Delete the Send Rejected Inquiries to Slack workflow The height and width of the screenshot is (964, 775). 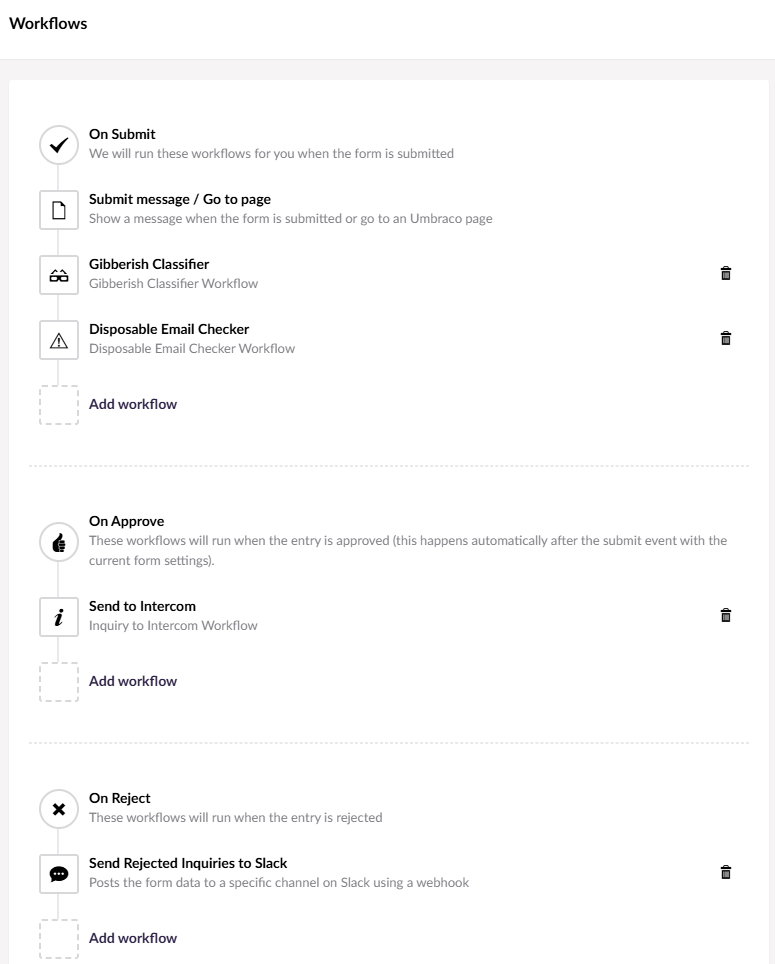[x=726, y=872]
